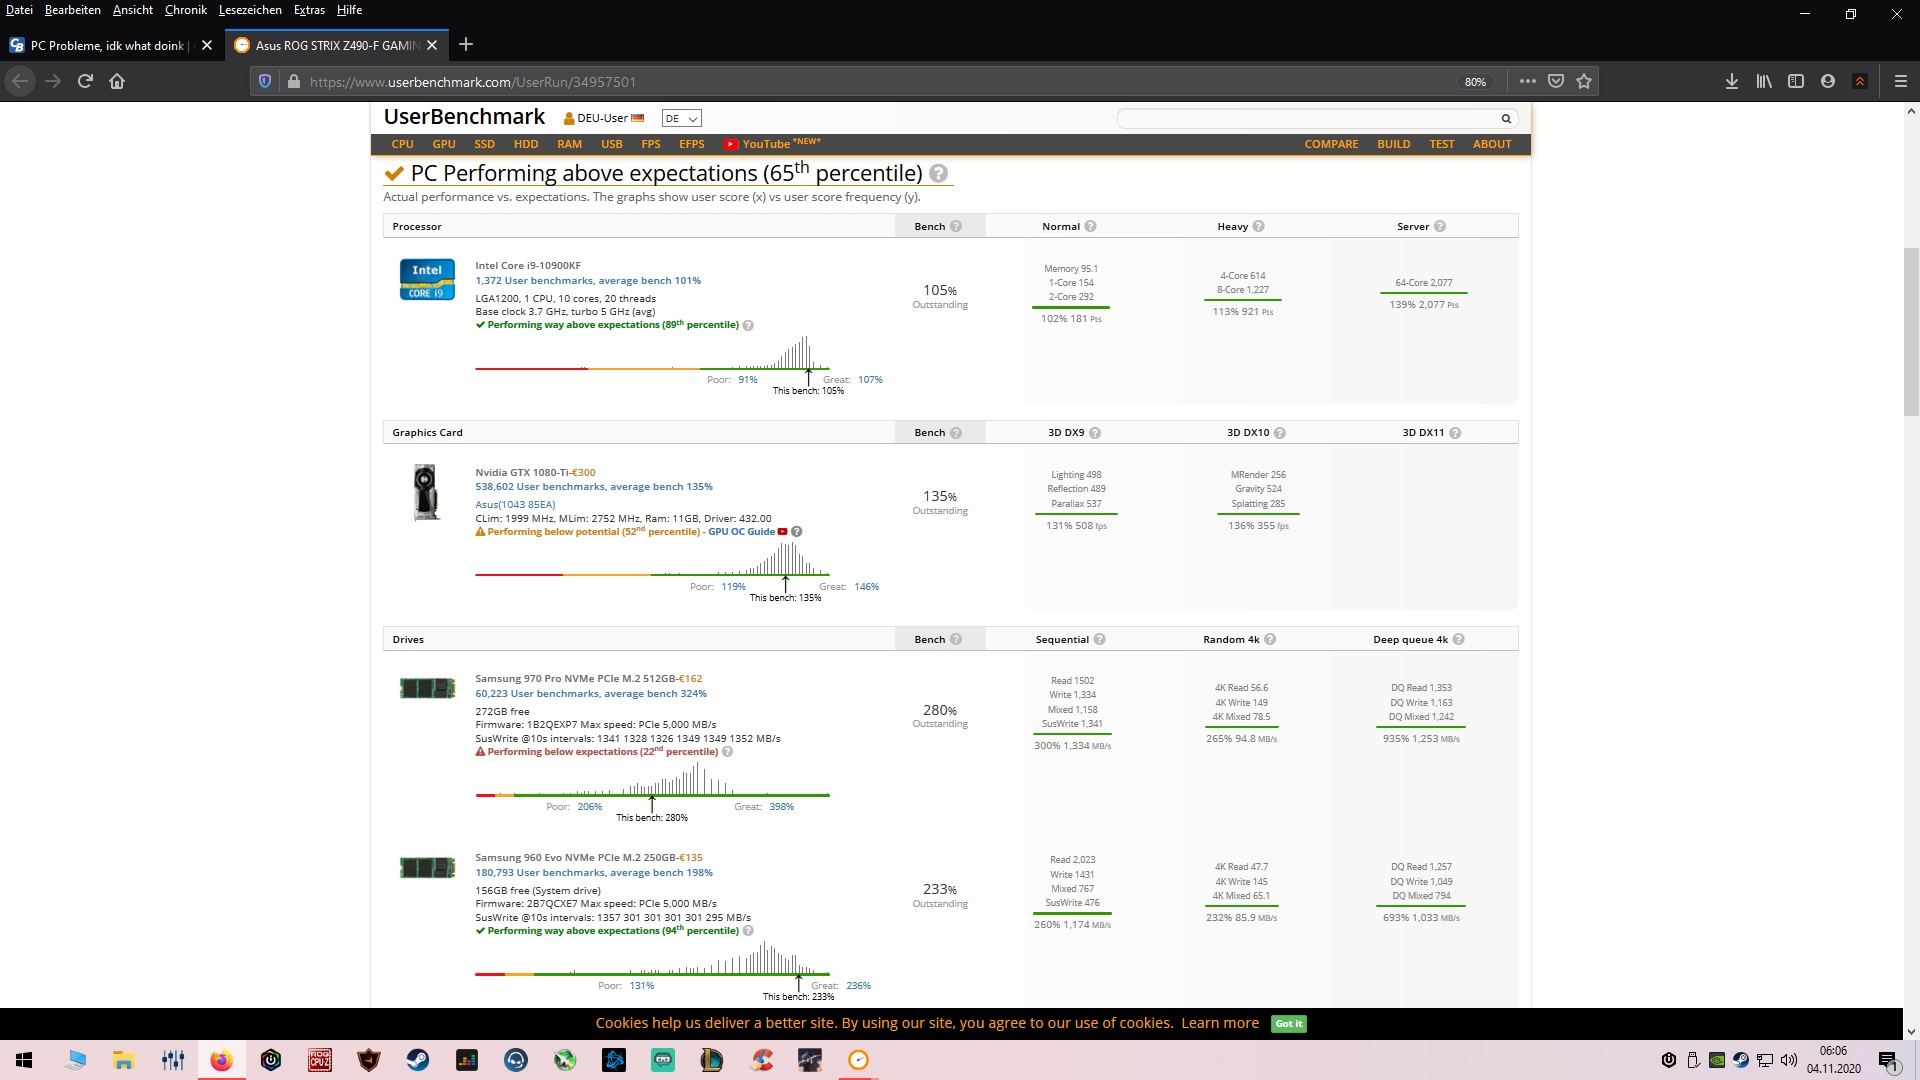Click the Firefox reload page icon
Image resolution: width=1920 pixels, height=1080 pixels.
[x=85, y=81]
